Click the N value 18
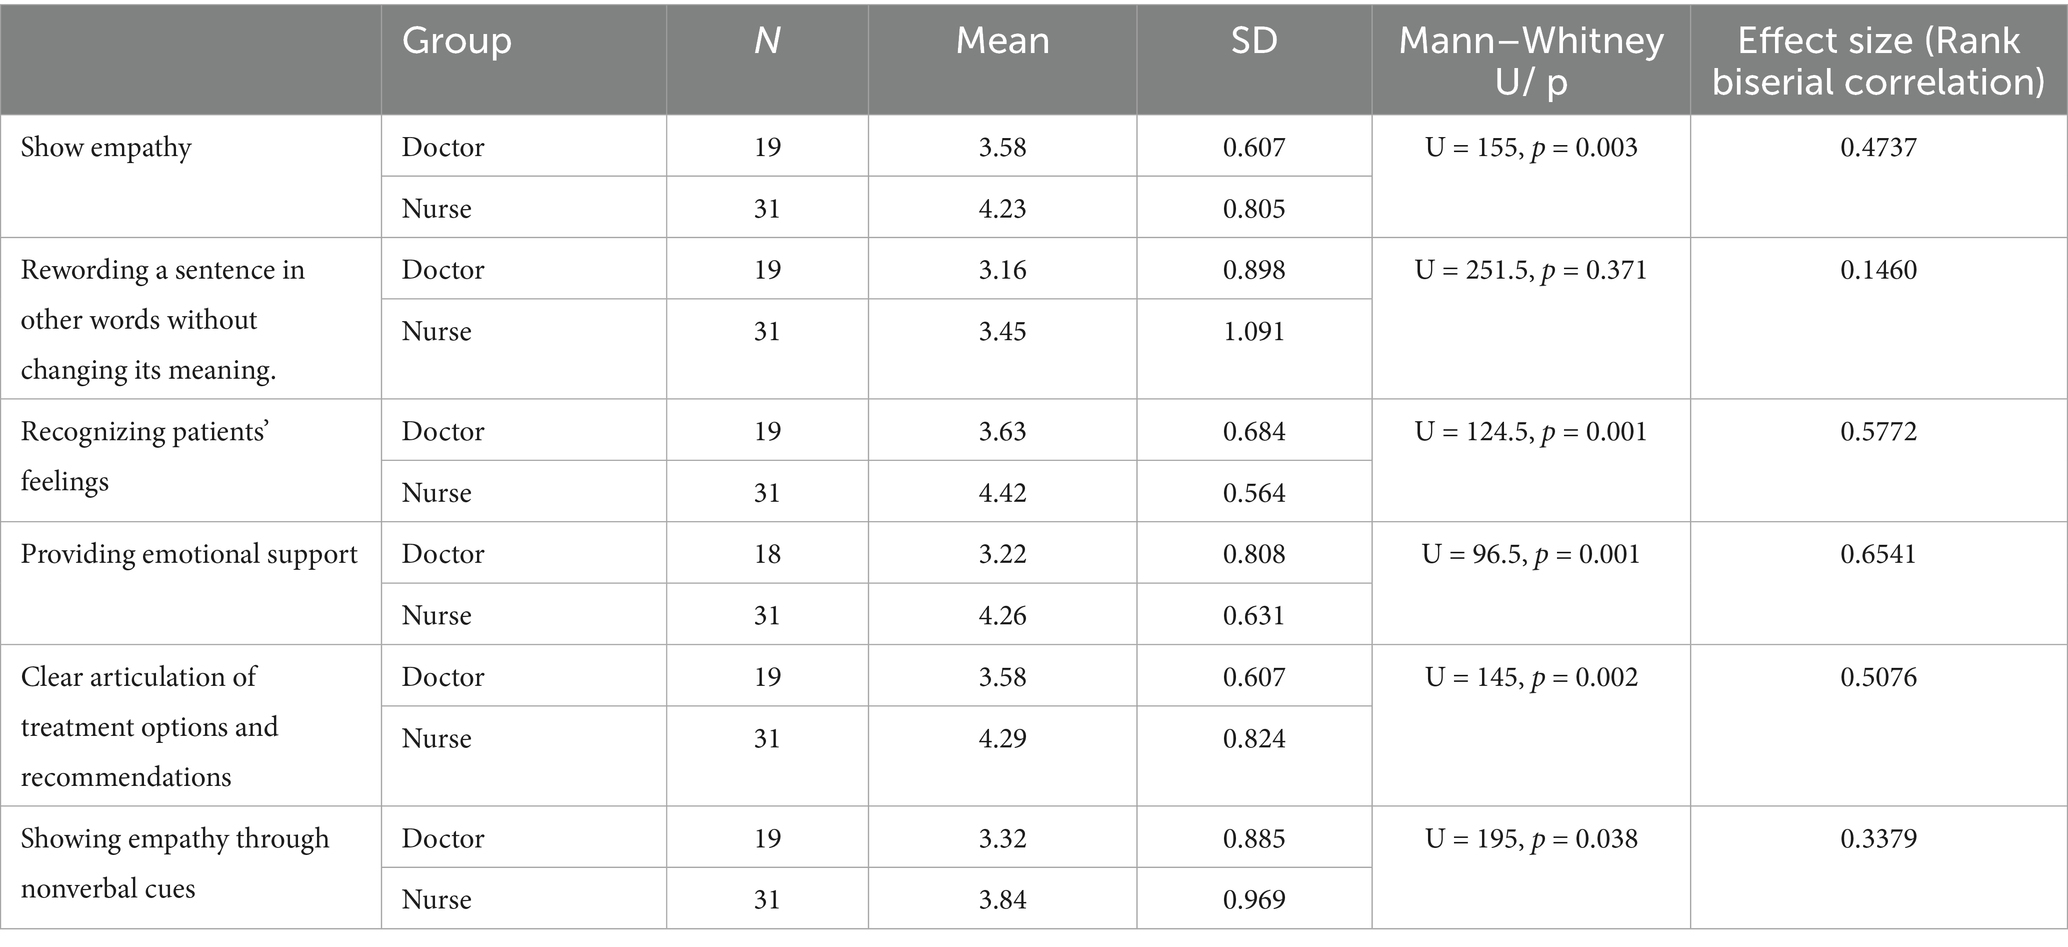The width and height of the screenshot is (2068, 947). click(767, 555)
